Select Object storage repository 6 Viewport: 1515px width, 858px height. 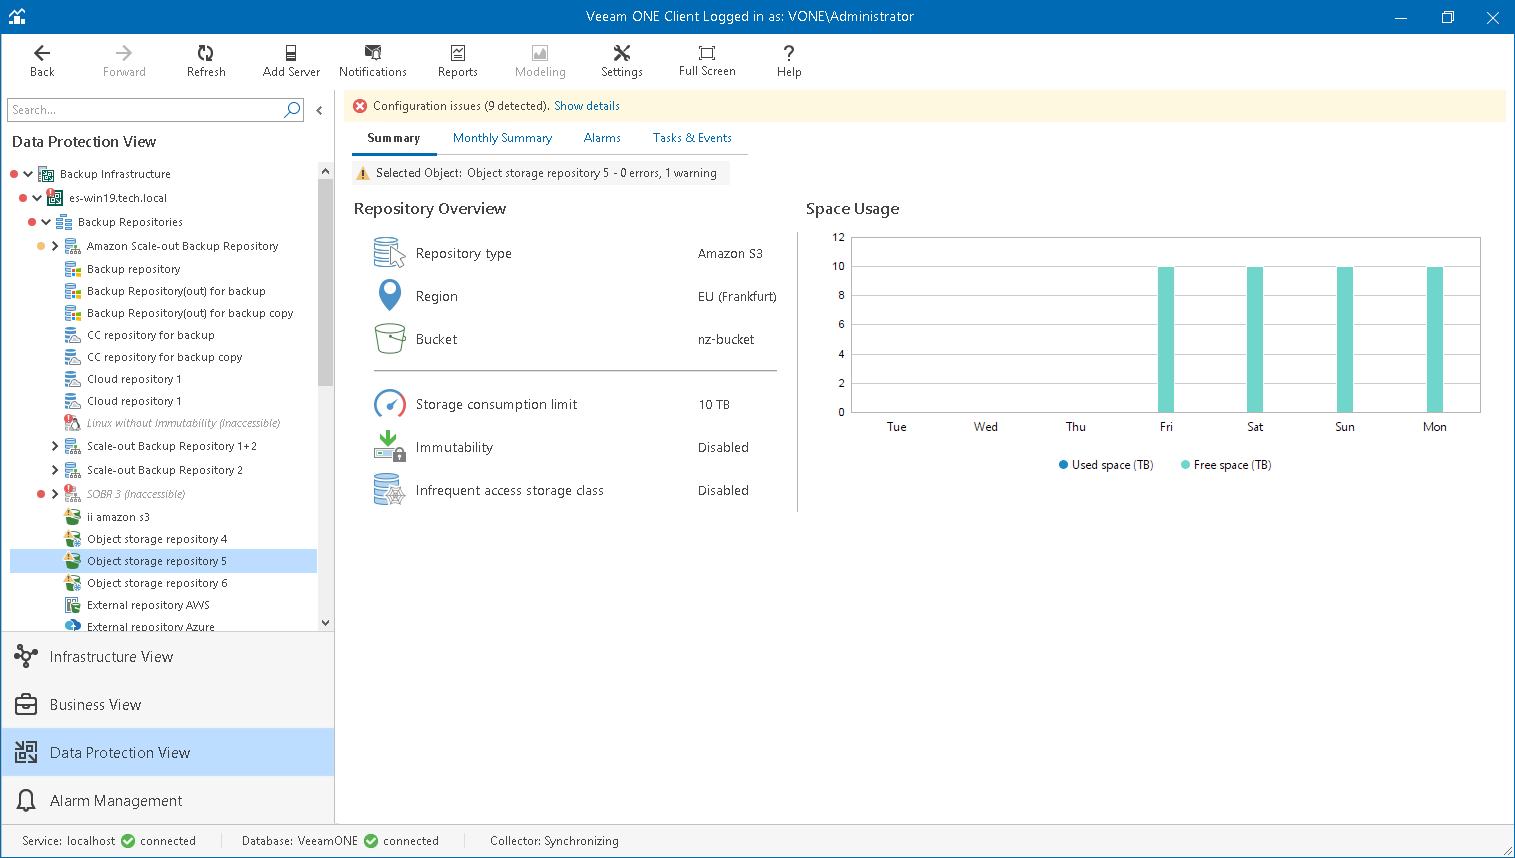click(x=157, y=583)
